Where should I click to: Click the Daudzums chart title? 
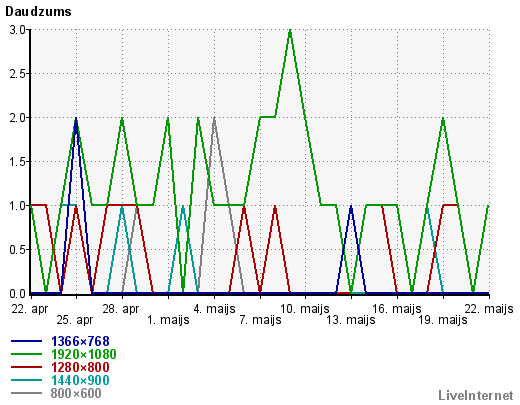38,11
